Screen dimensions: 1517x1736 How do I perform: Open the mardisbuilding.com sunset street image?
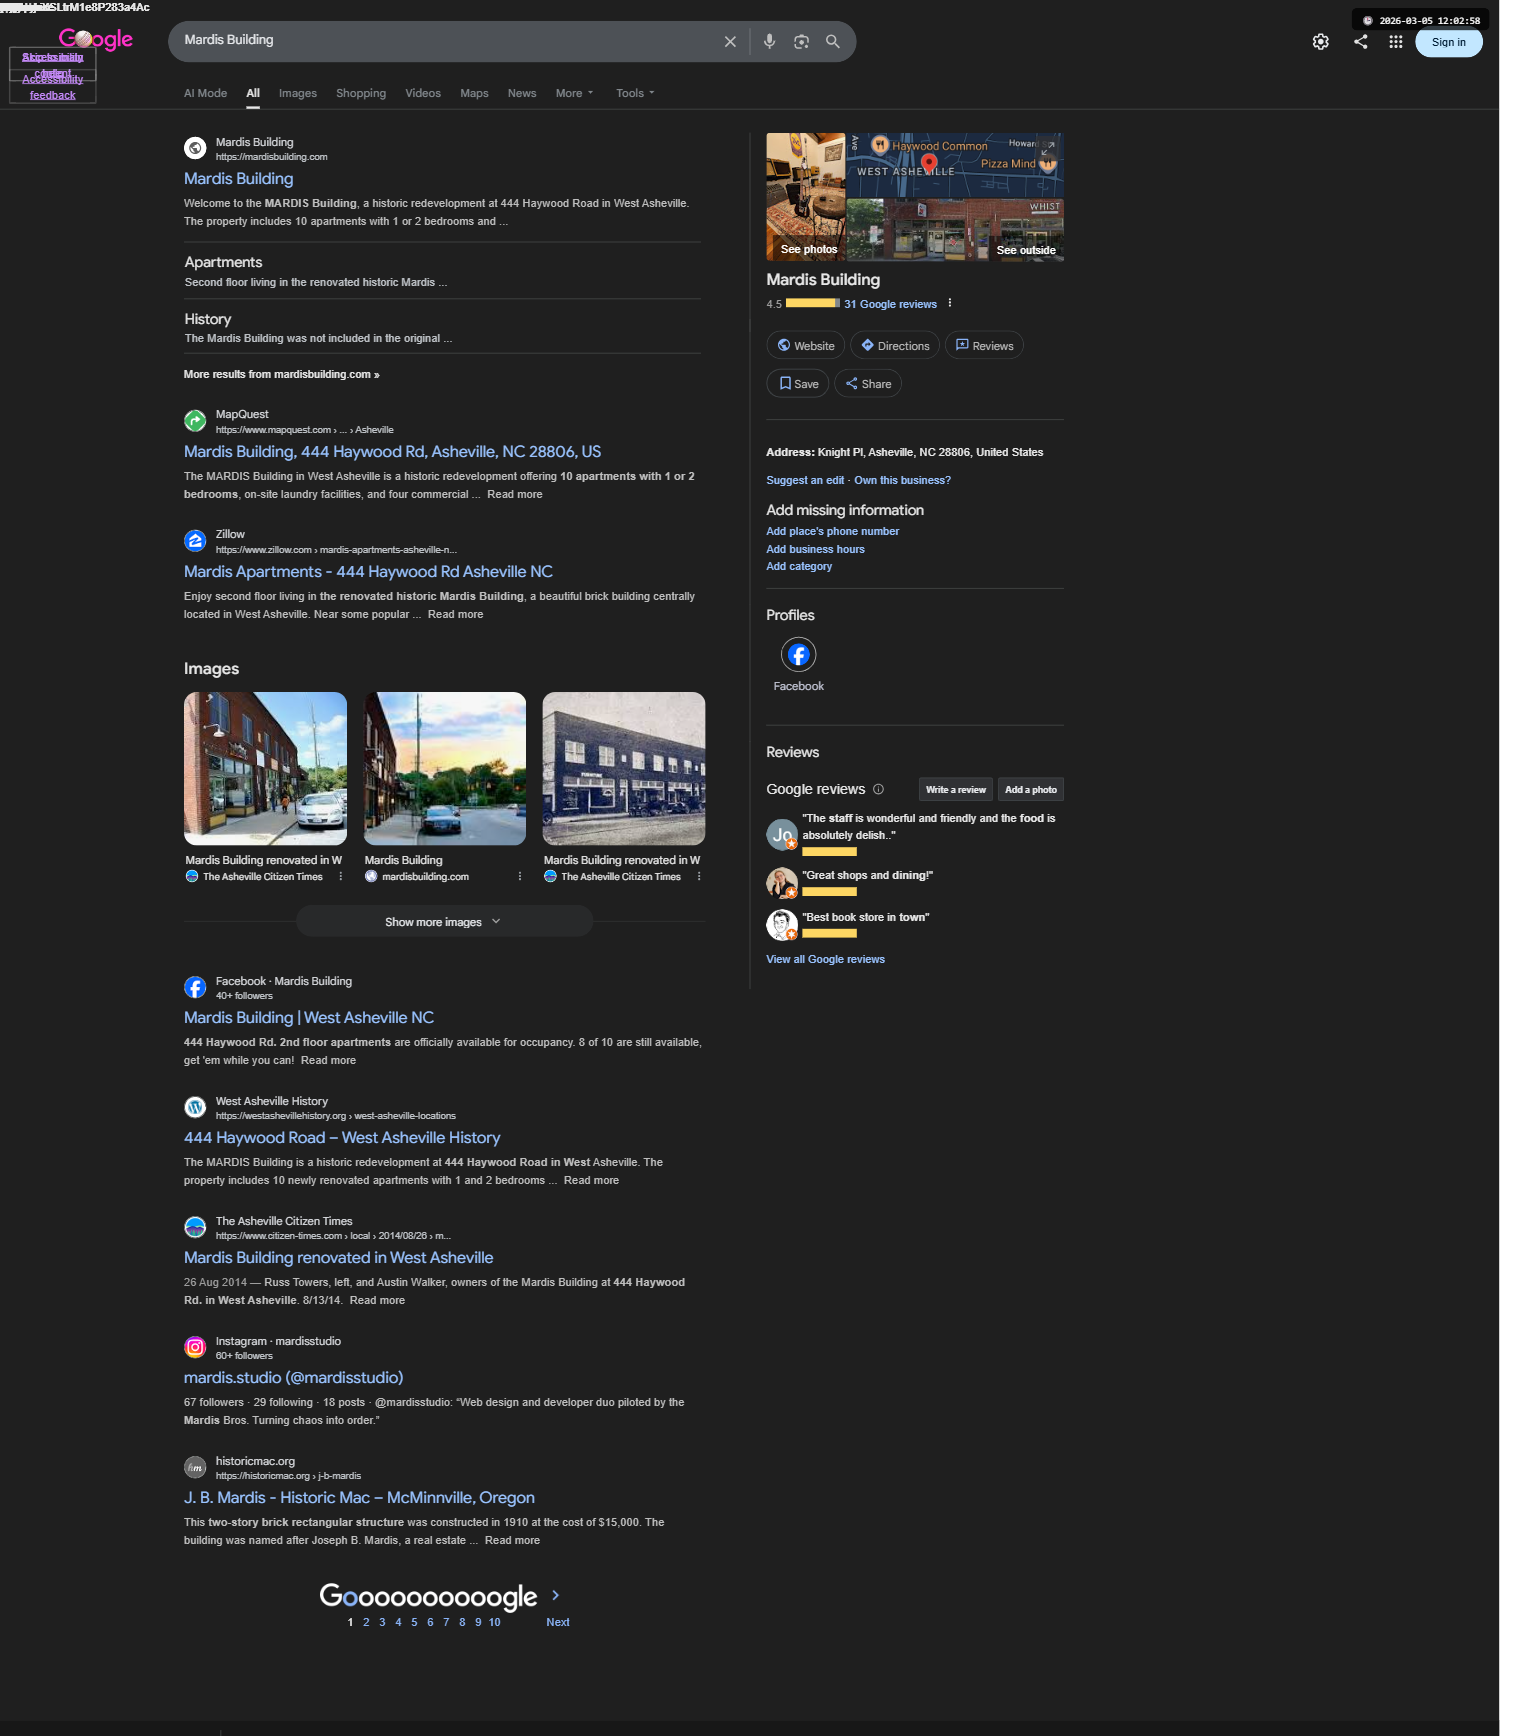445,768
